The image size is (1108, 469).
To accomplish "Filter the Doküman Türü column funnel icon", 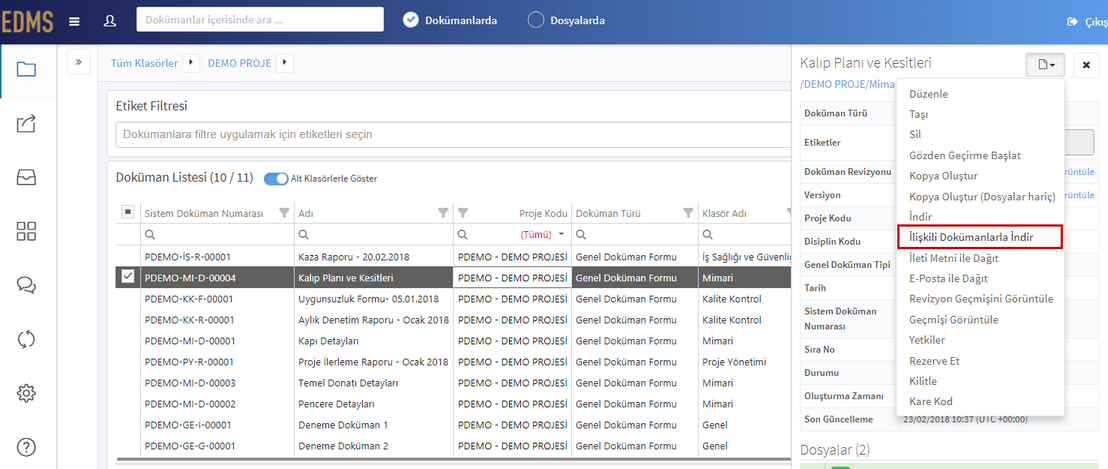I will click(688, 213).
